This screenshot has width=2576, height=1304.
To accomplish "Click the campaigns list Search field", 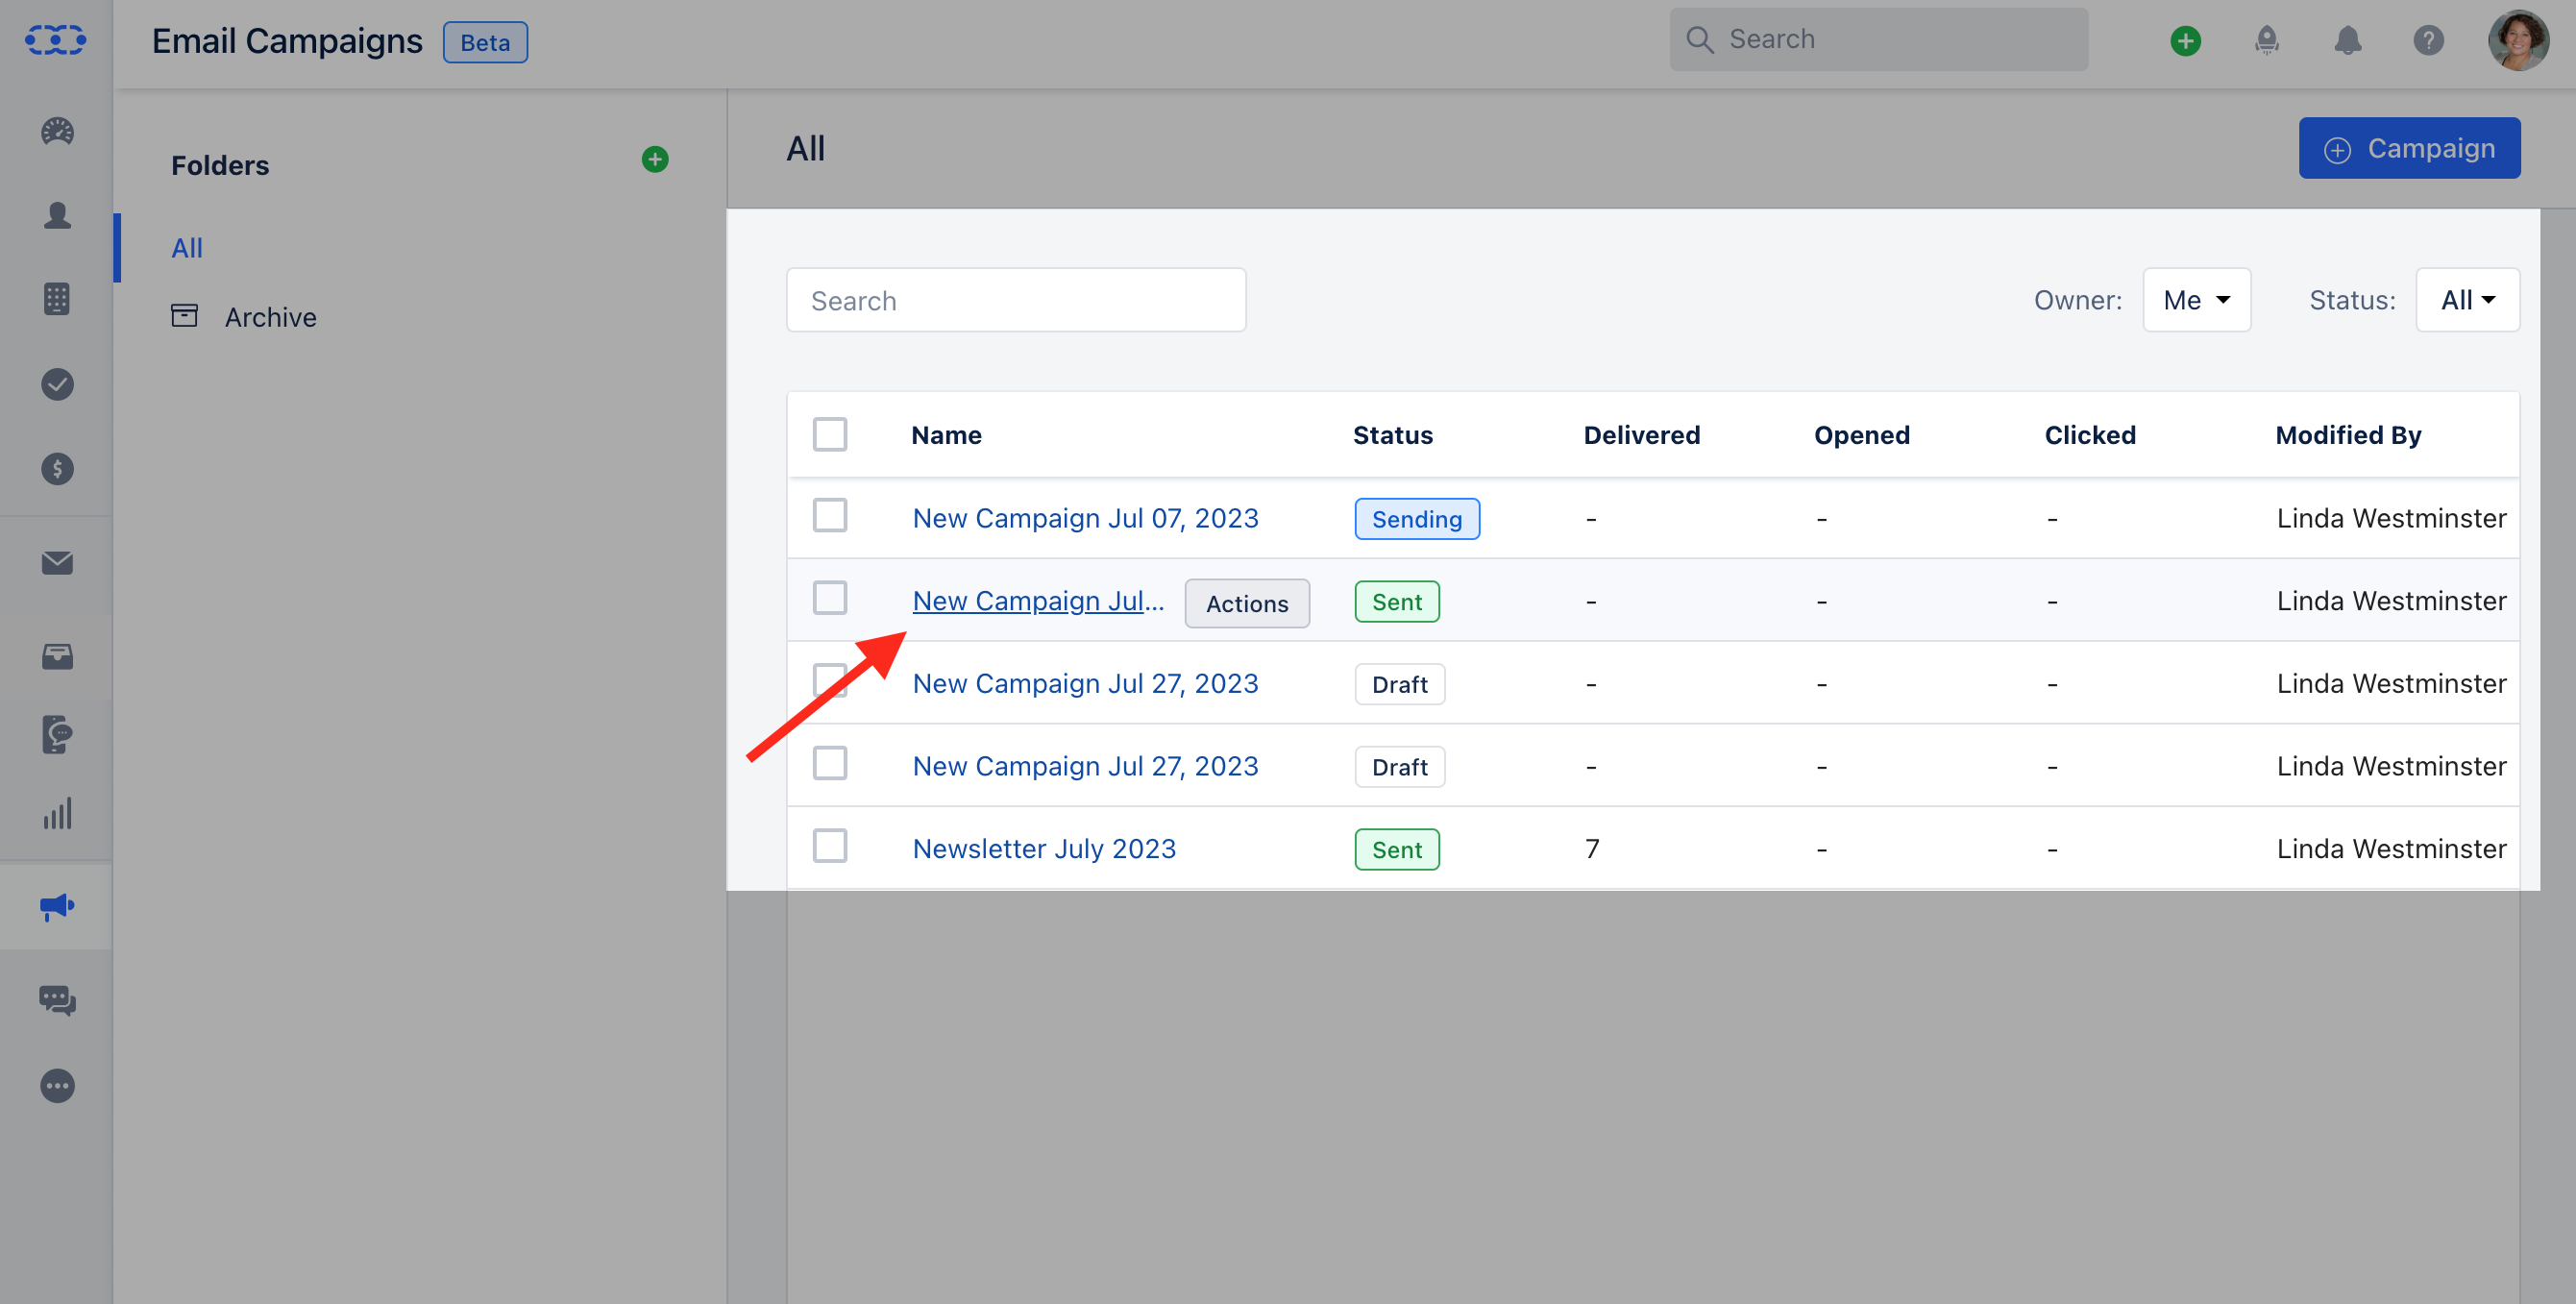I will [x=1015, y=300].
